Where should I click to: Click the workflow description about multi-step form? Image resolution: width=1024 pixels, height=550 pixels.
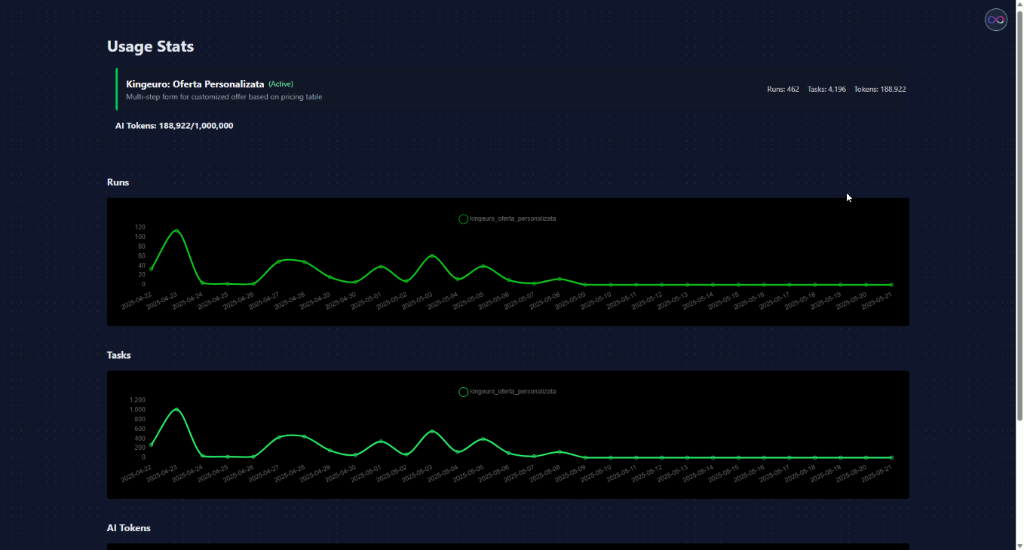[x=224, y=97]
